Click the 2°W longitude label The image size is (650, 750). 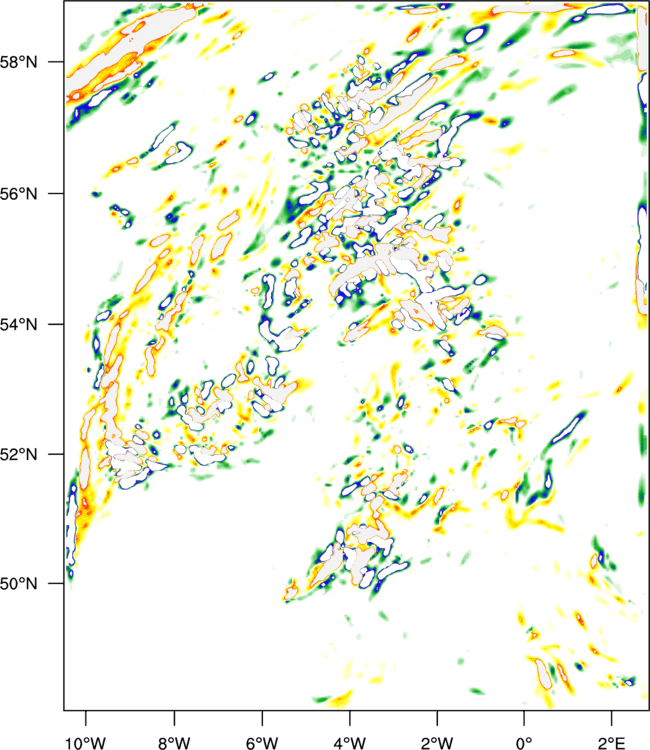click(x=437, y=743)
